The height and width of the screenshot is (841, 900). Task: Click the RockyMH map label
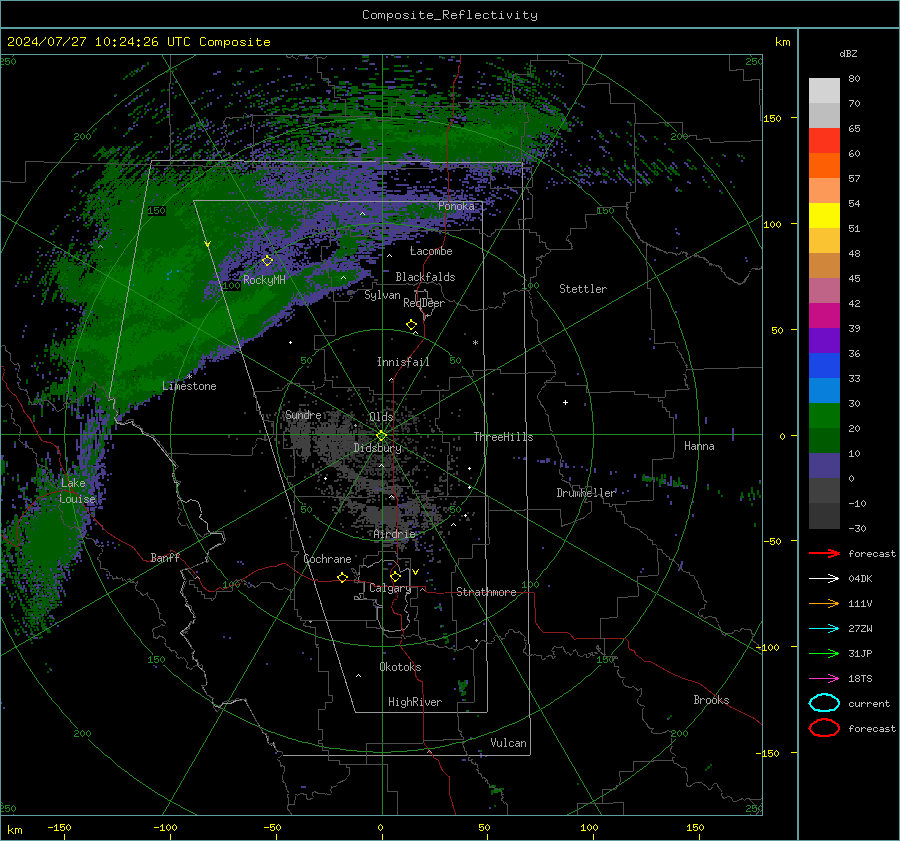point(264,280)
